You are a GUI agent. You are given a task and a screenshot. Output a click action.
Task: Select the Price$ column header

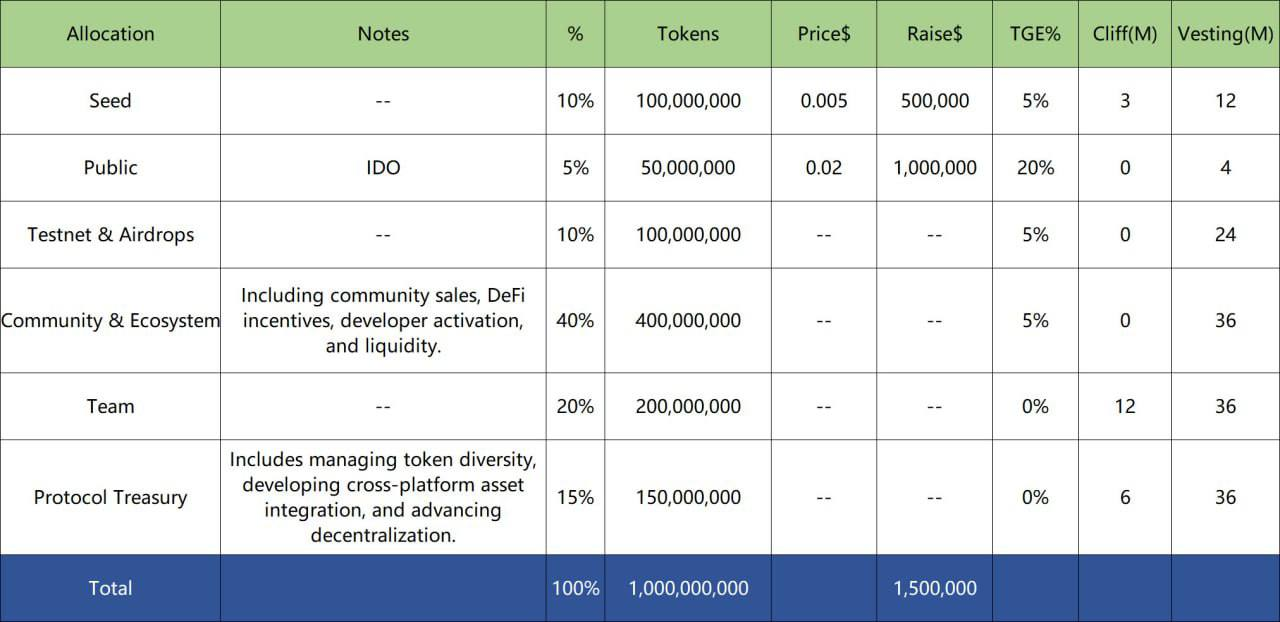tap(824, 34)
